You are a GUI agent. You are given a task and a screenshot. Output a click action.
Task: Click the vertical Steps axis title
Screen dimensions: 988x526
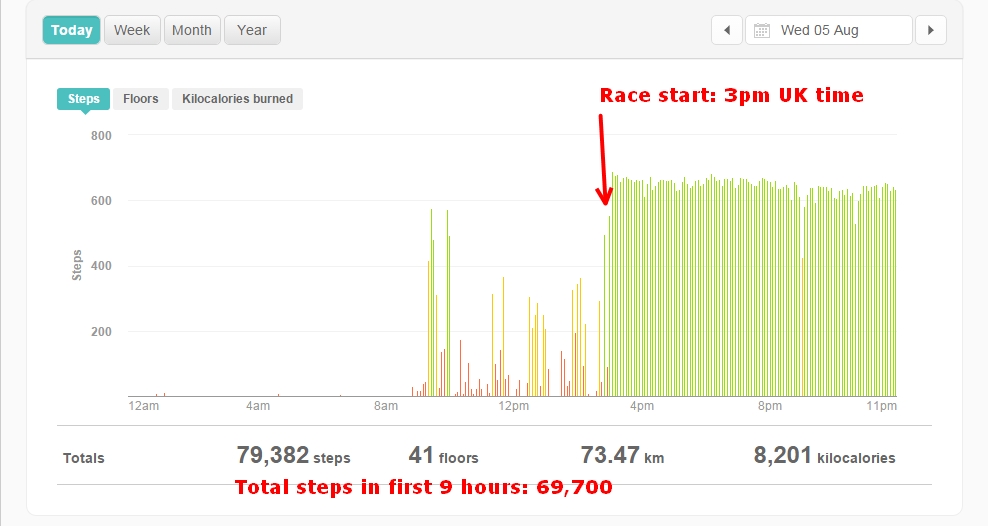click(x=77, y=265)
